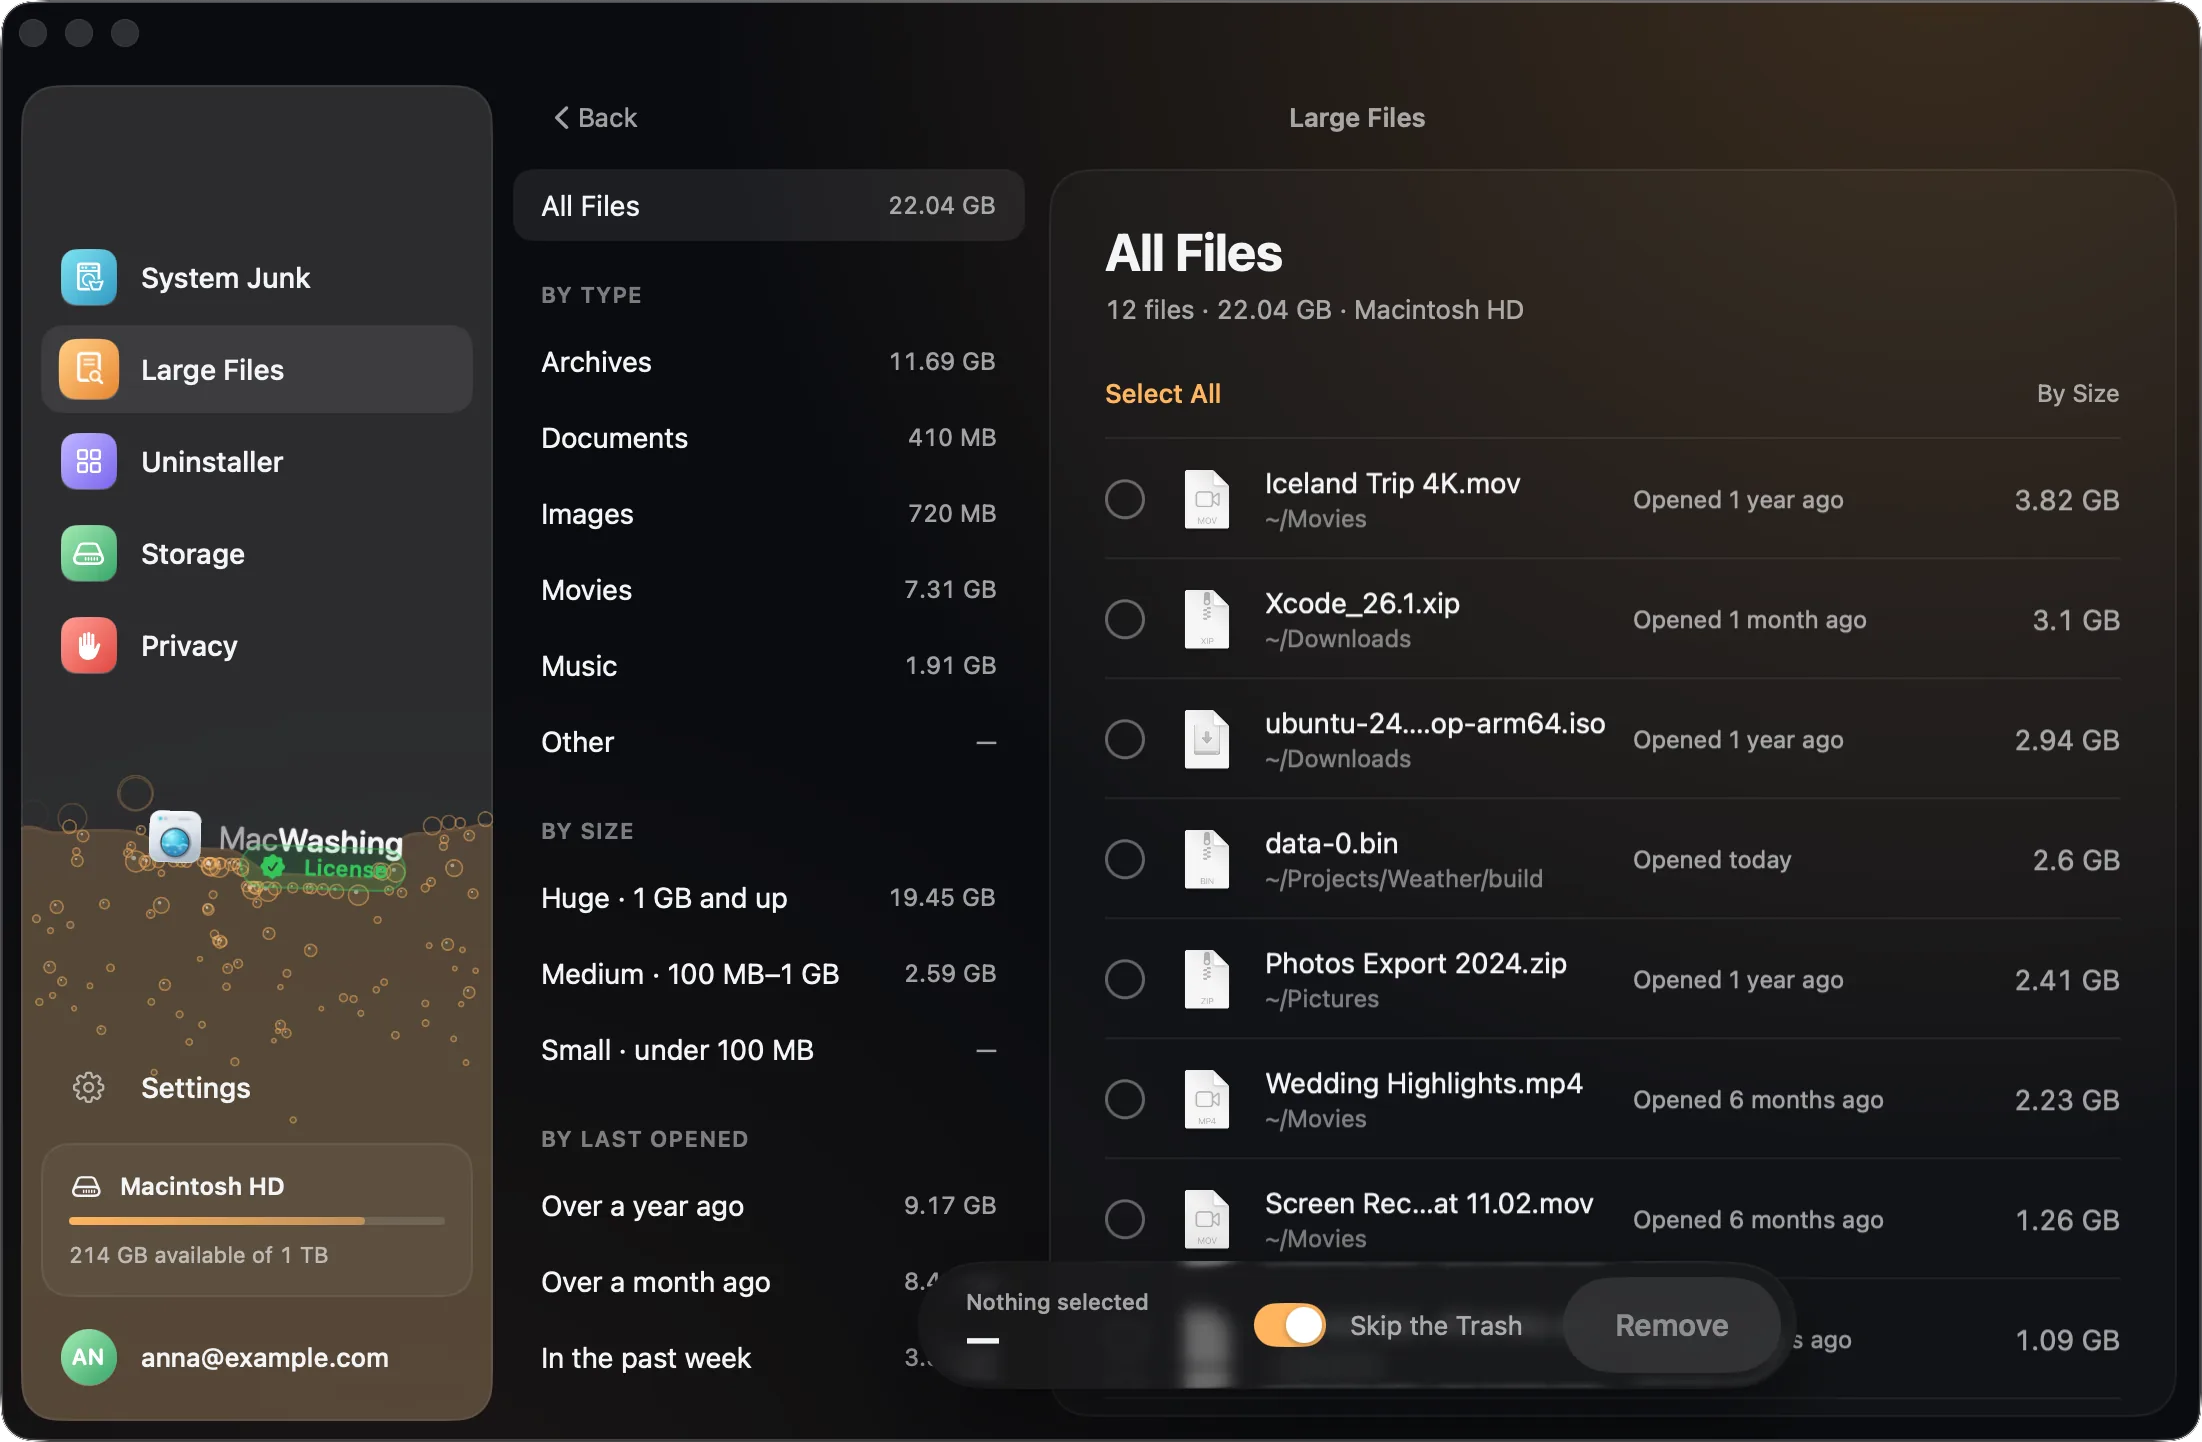Image resolution: width=2202 pixels, height=1442 pixels.
Task: Click the 2.41 GB size value
Action: coord(2067,980)
